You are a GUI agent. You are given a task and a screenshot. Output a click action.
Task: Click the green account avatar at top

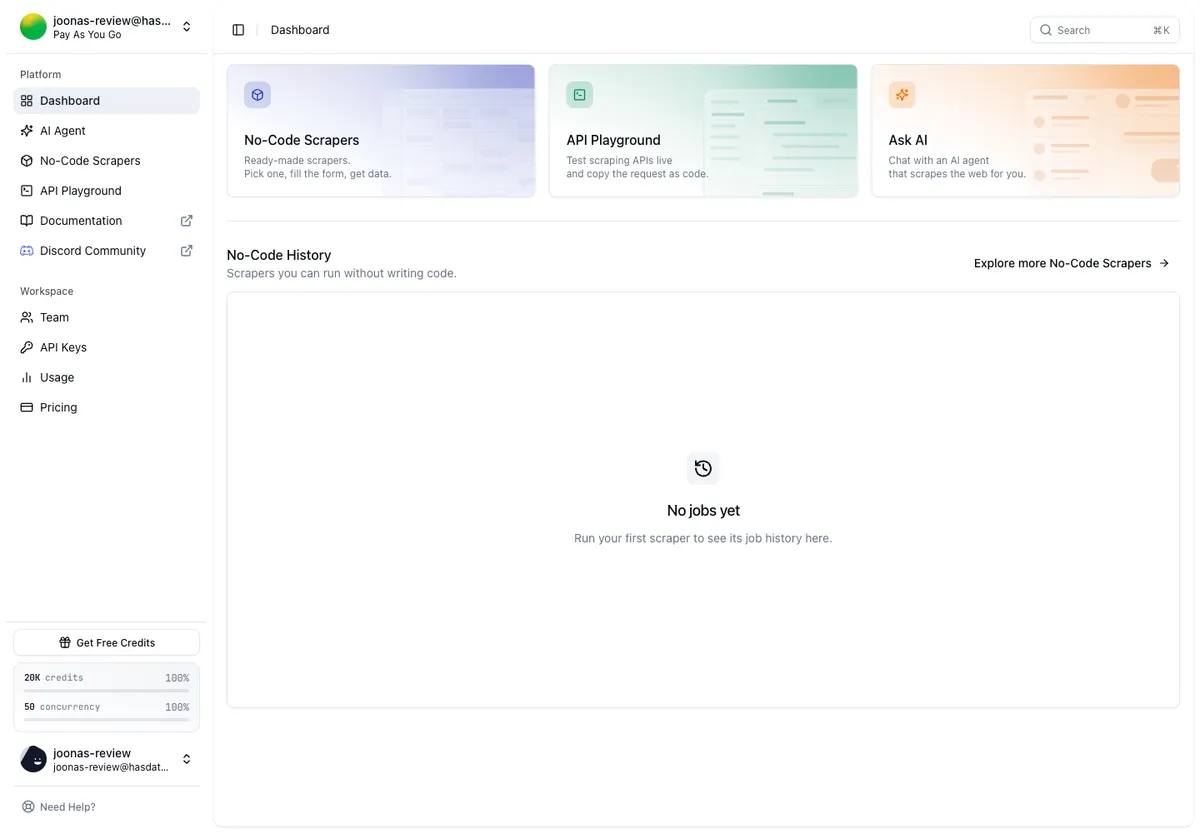33,27
